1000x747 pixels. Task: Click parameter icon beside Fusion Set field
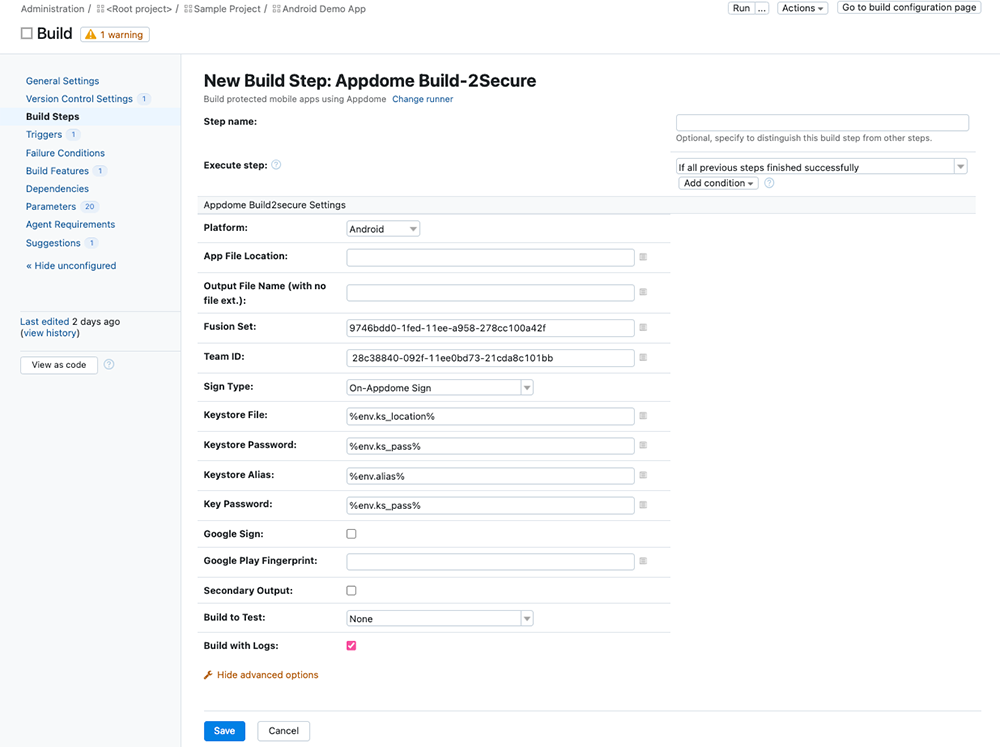tap(643, 328)
